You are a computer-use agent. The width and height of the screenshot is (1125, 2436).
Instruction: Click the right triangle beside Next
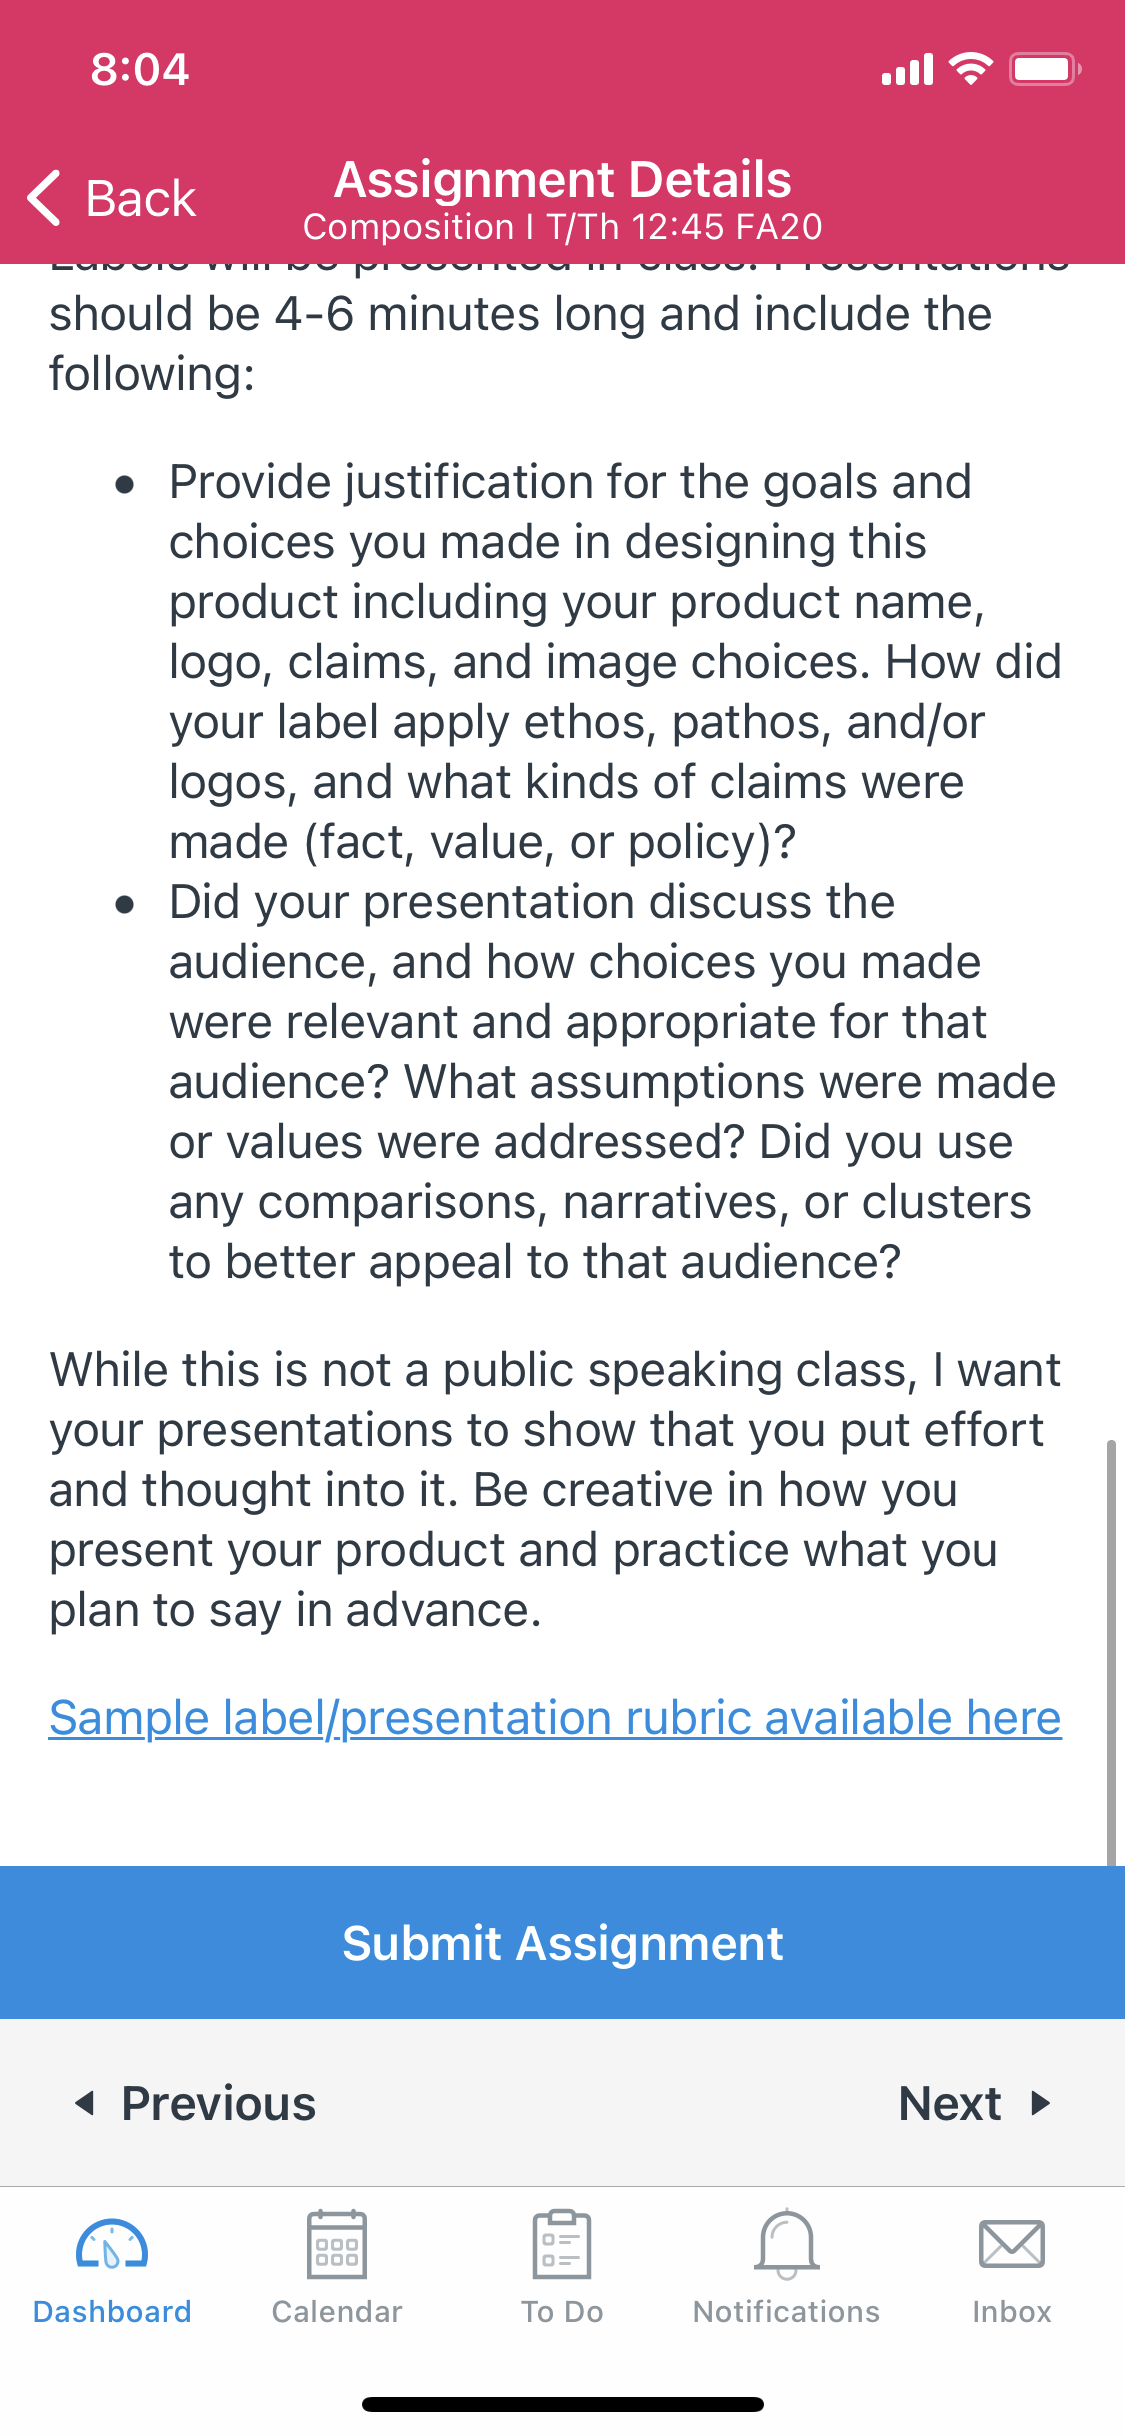point(1040,2103)
